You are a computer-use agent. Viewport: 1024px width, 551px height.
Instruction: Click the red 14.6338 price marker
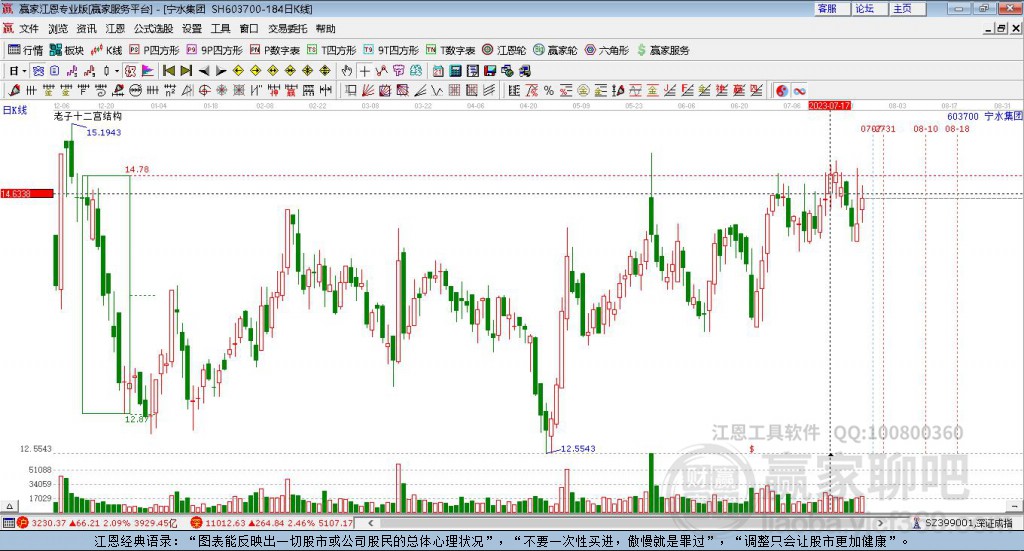27,193
